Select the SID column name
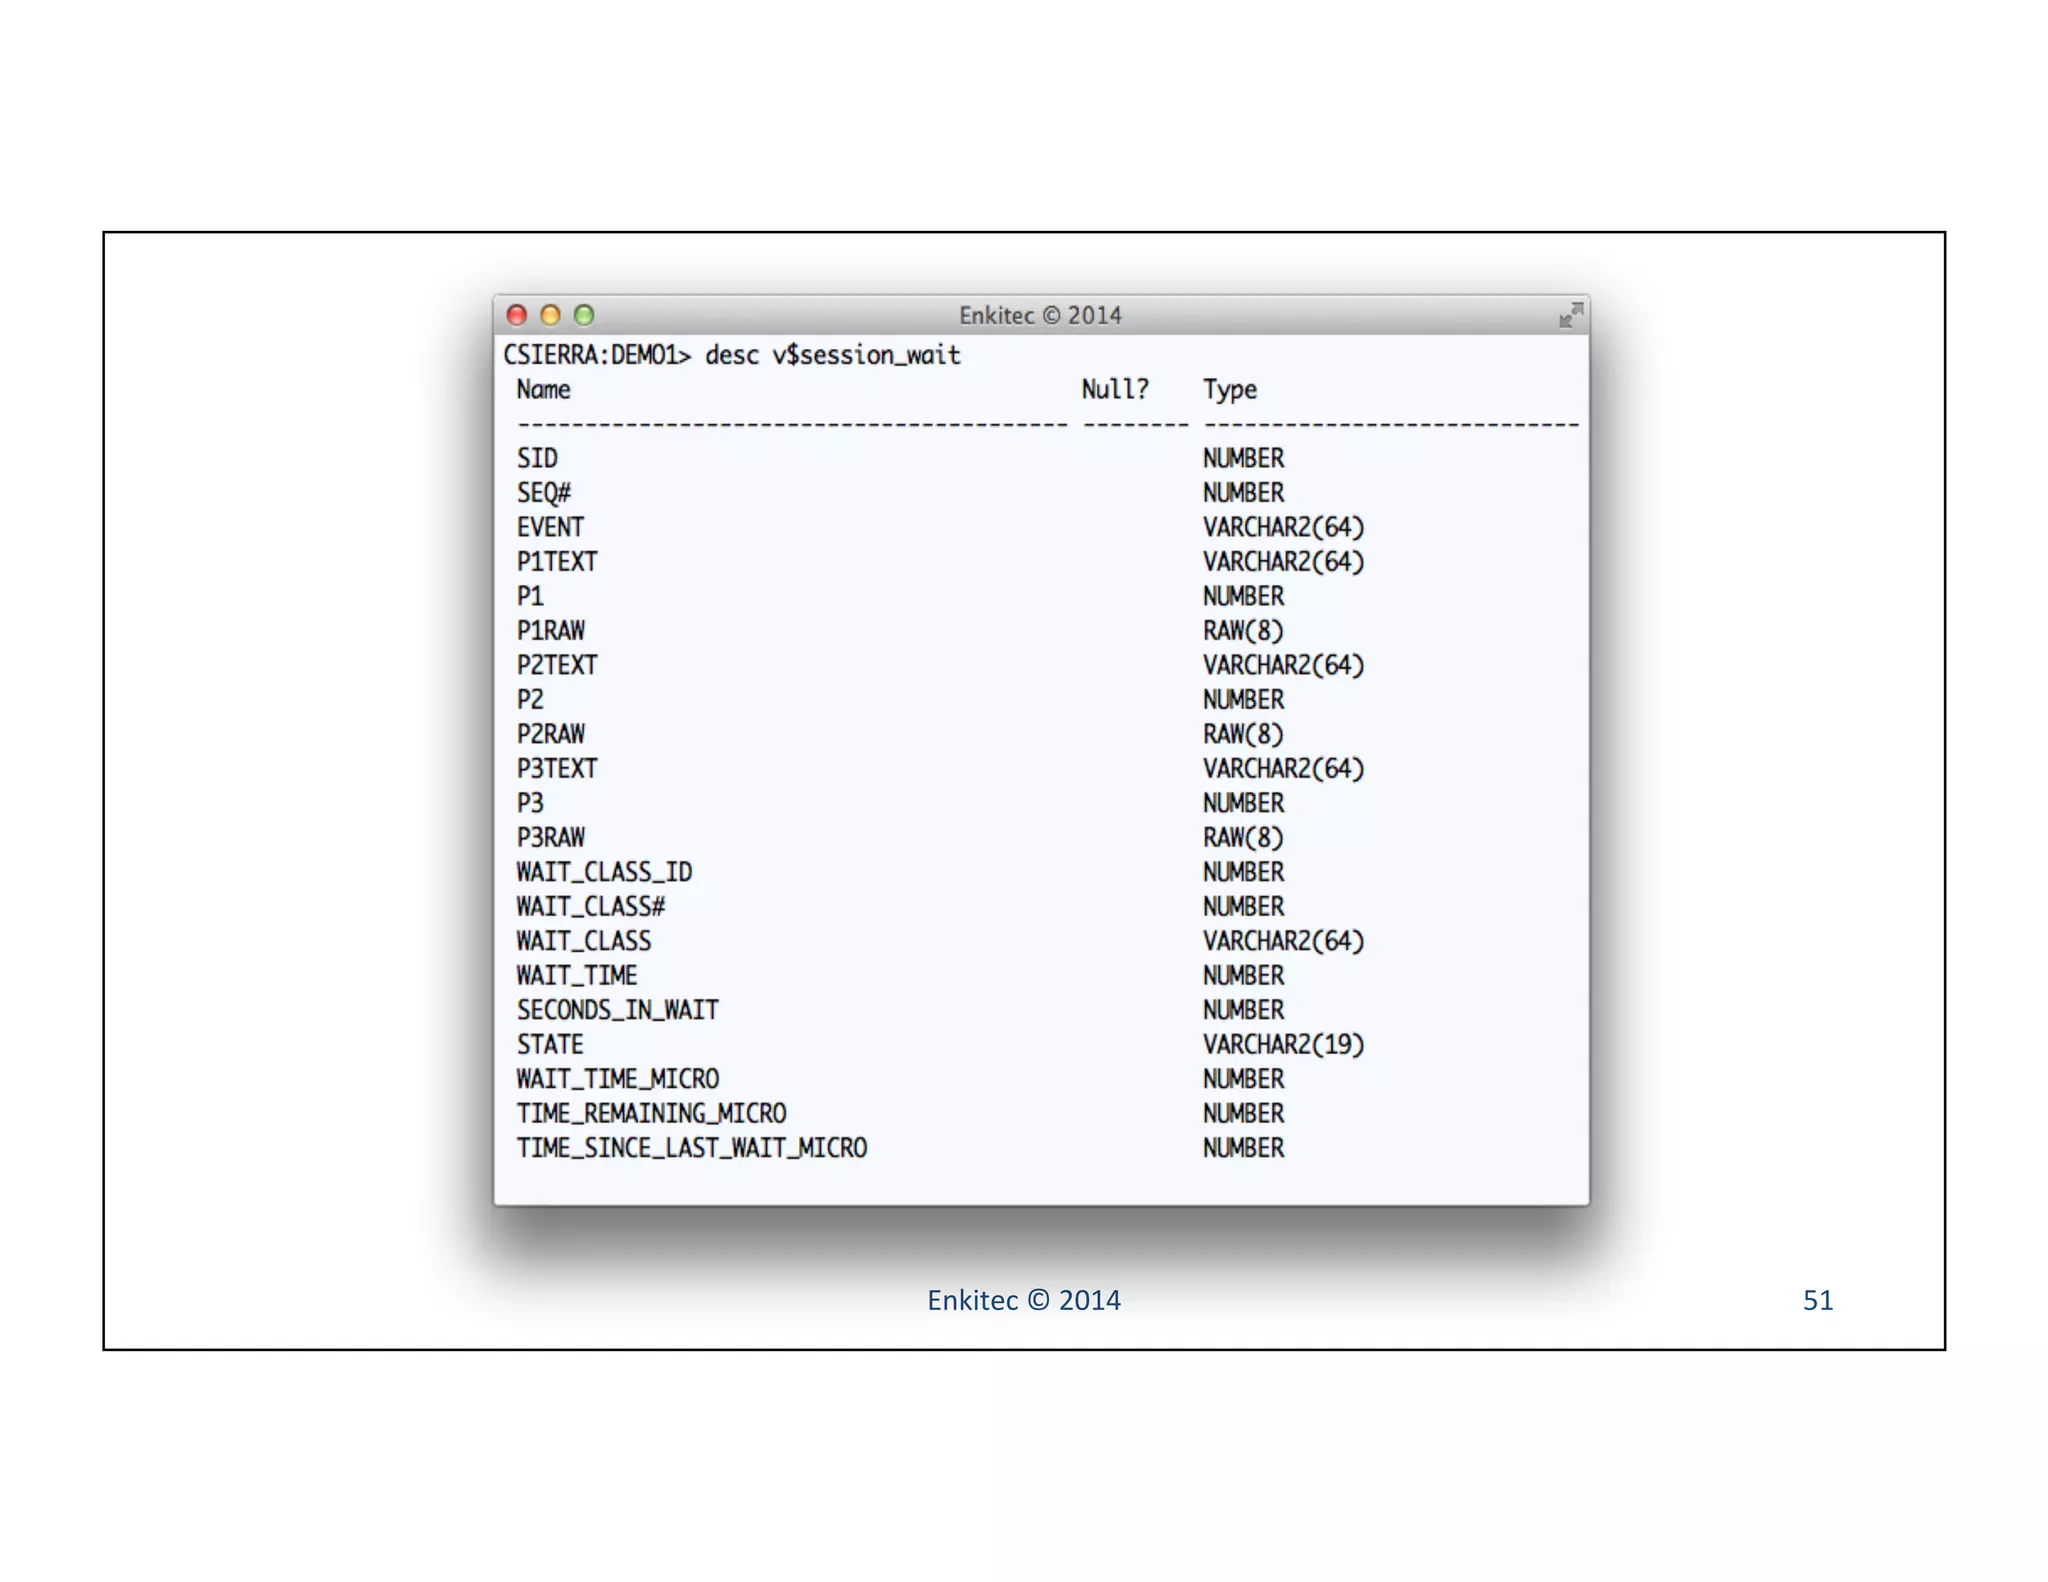This screenshot has height=1582, width=2048. 537,458
